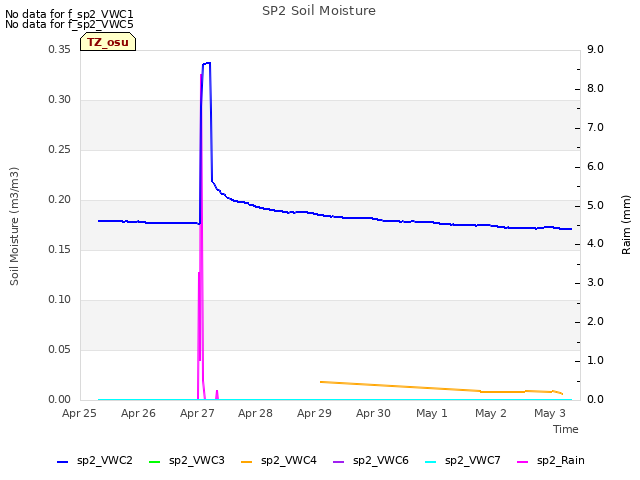Click the small magenta rain bump after Apr 27
The width and height of the screenshot is (640, 480).
[217, 395]
